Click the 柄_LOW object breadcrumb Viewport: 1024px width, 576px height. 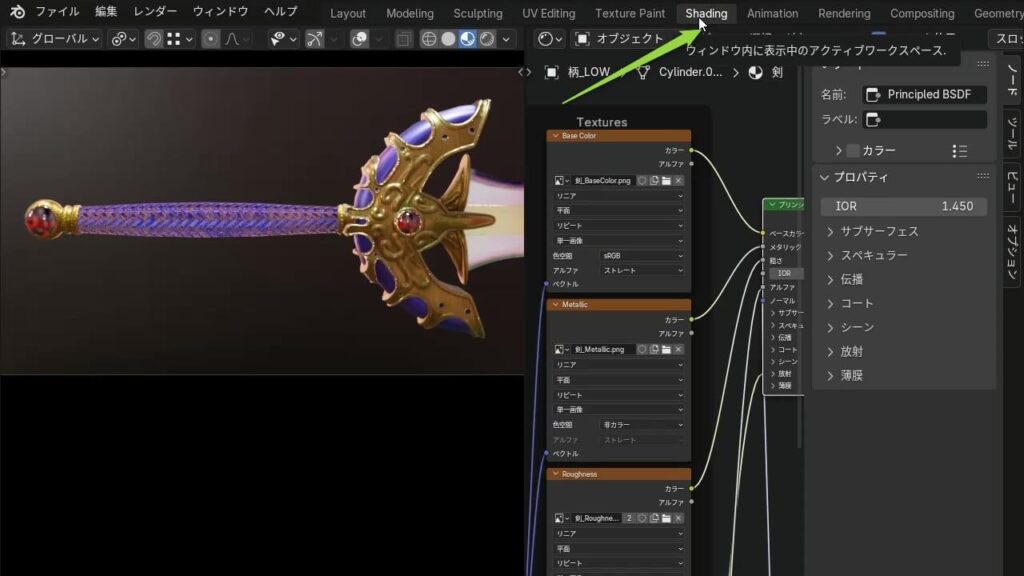click(578, 72)
